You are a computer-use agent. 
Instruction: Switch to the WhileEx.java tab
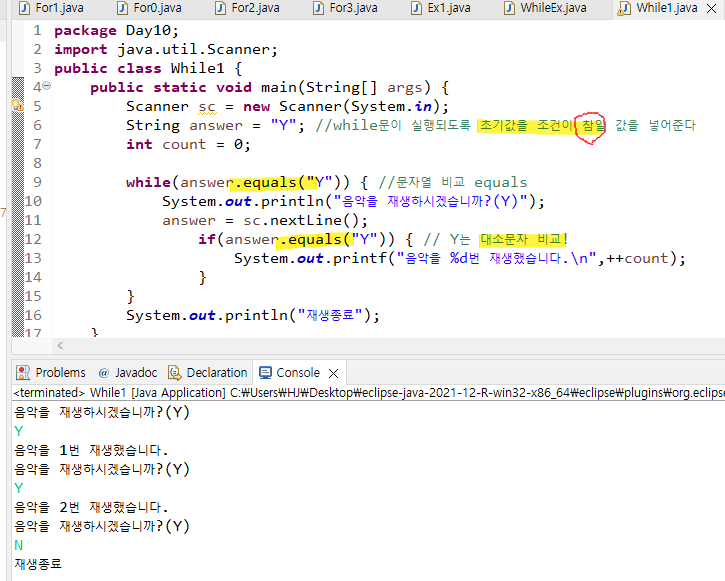(546, 8)
